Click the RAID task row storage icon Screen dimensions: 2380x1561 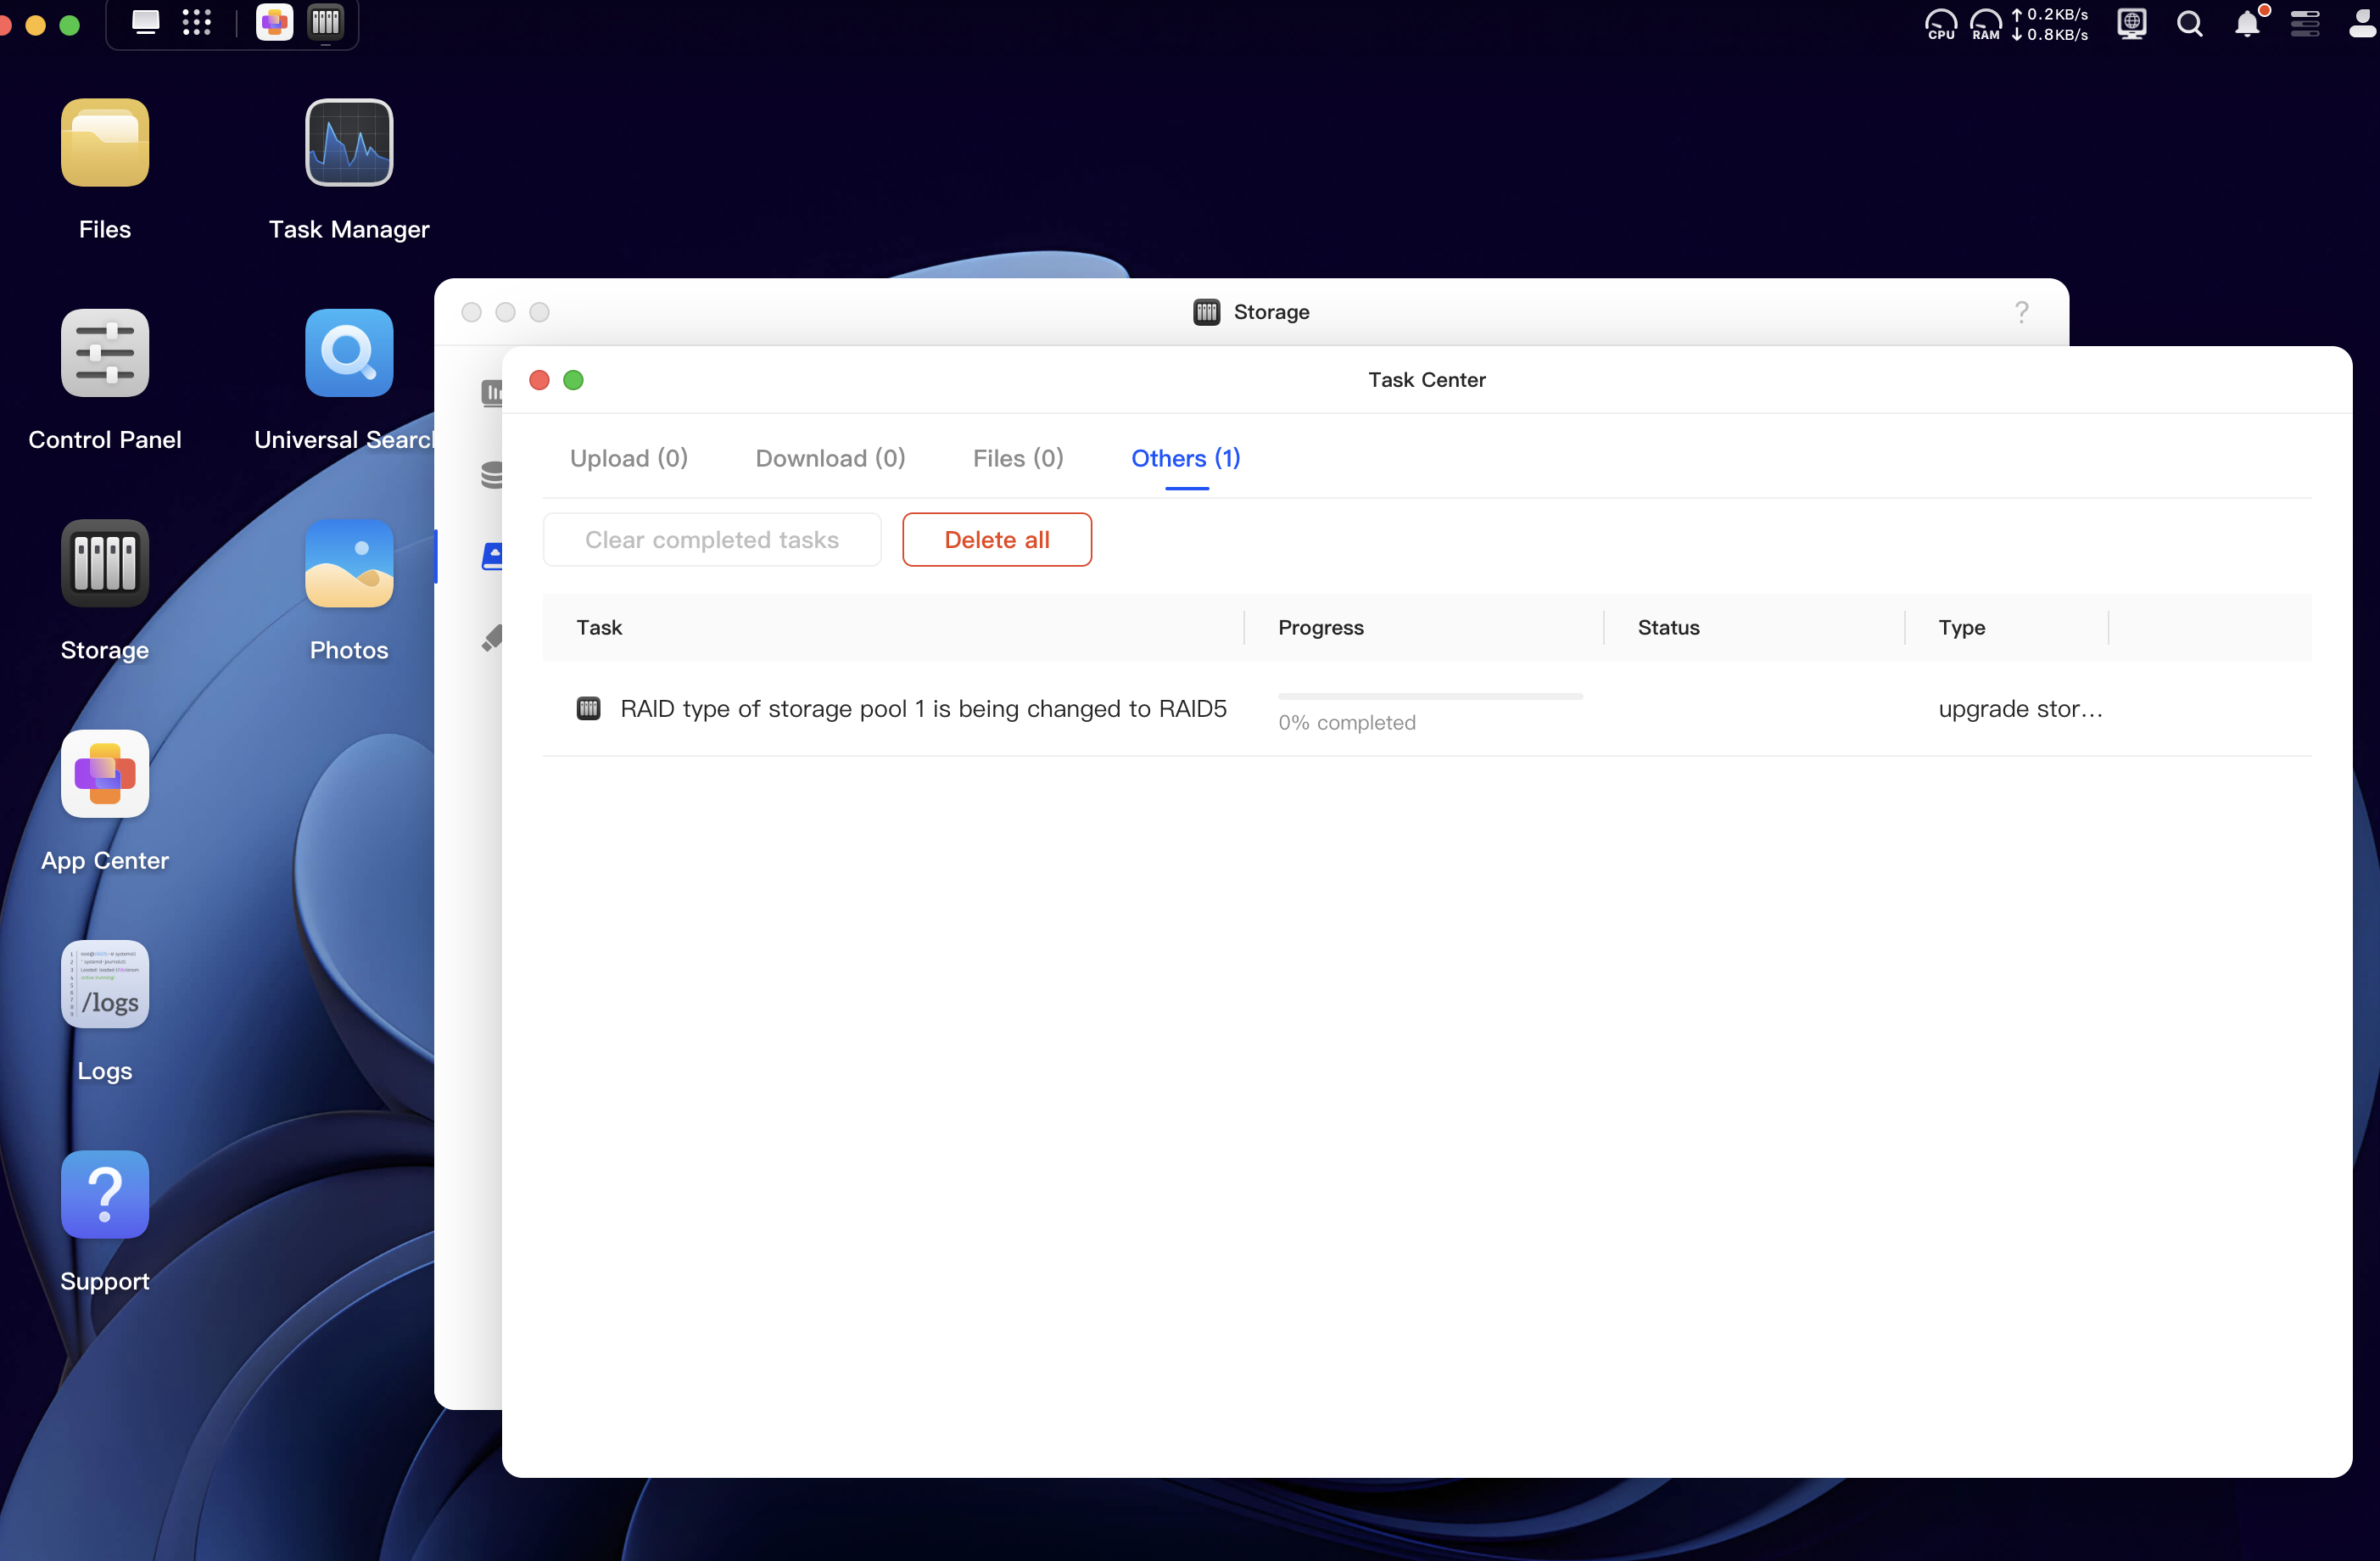589,709
